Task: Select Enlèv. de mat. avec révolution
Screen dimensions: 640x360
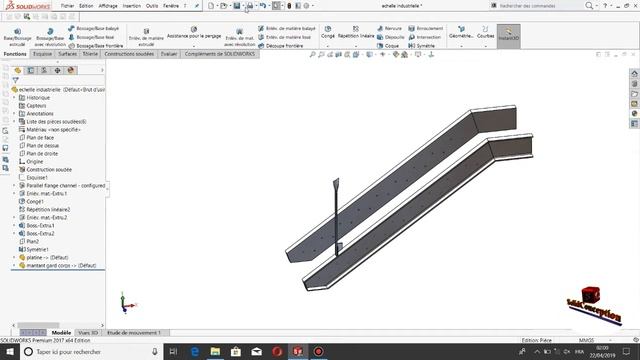Action: click(x=240, y=37)
